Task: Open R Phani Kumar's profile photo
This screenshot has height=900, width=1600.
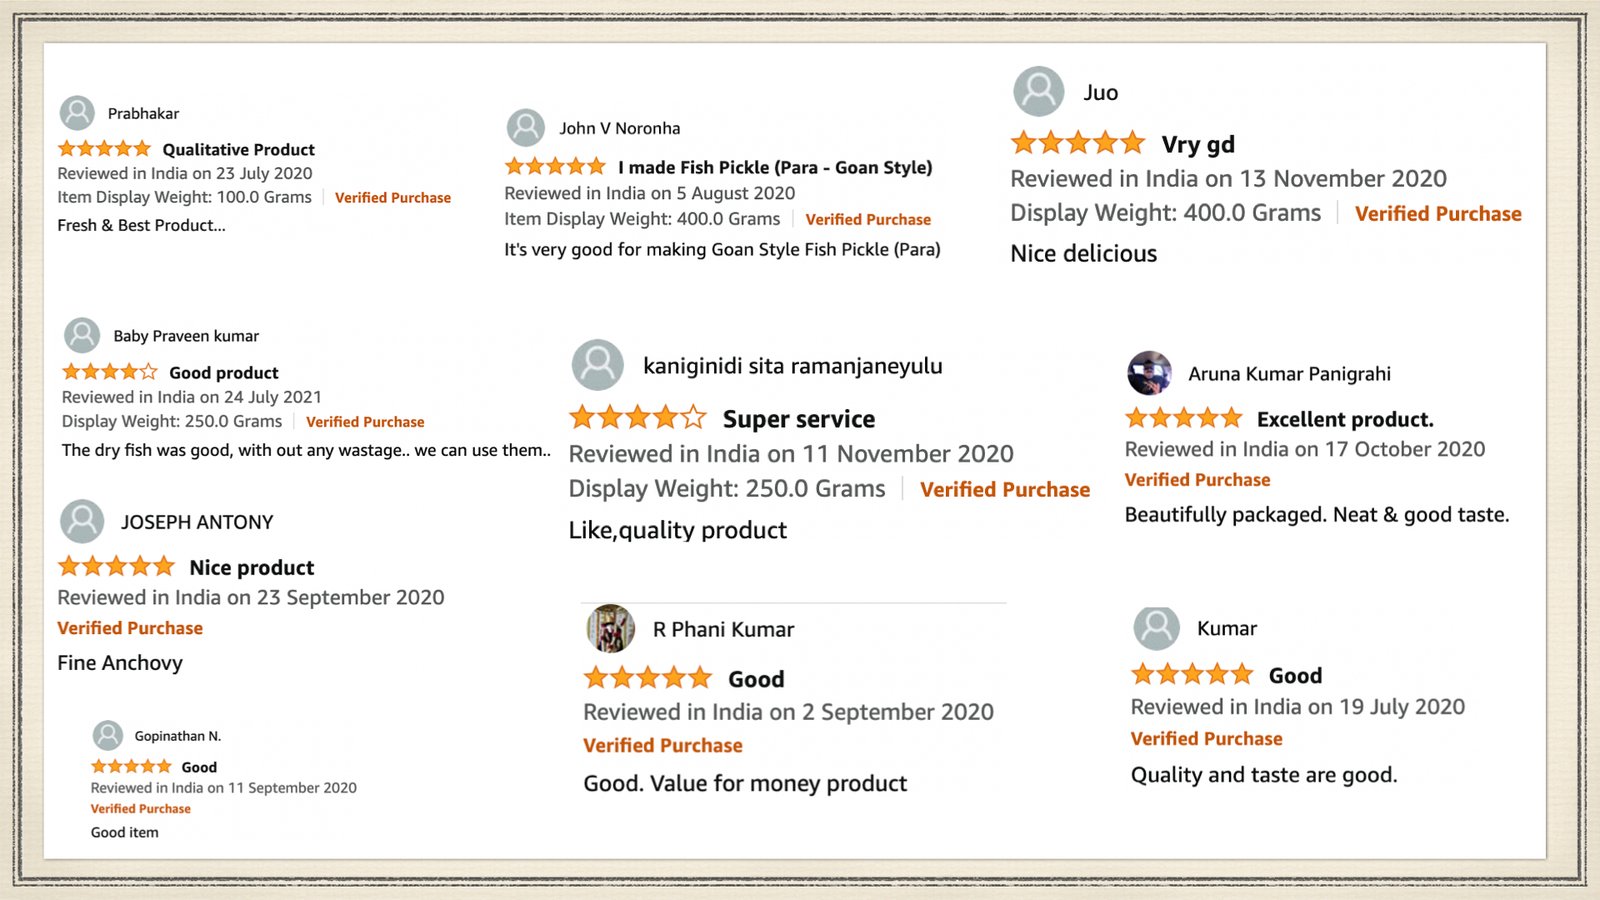Action: [610, 629]
